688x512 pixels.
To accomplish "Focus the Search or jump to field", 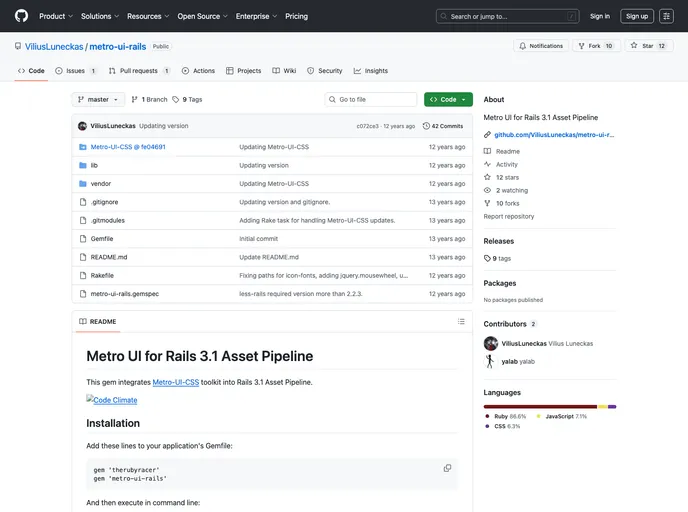I will 508,16.
